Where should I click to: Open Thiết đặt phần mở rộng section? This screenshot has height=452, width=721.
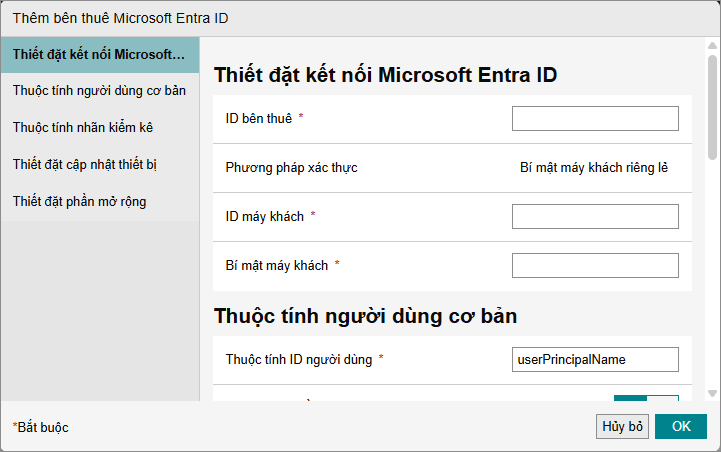click(100, 201)
